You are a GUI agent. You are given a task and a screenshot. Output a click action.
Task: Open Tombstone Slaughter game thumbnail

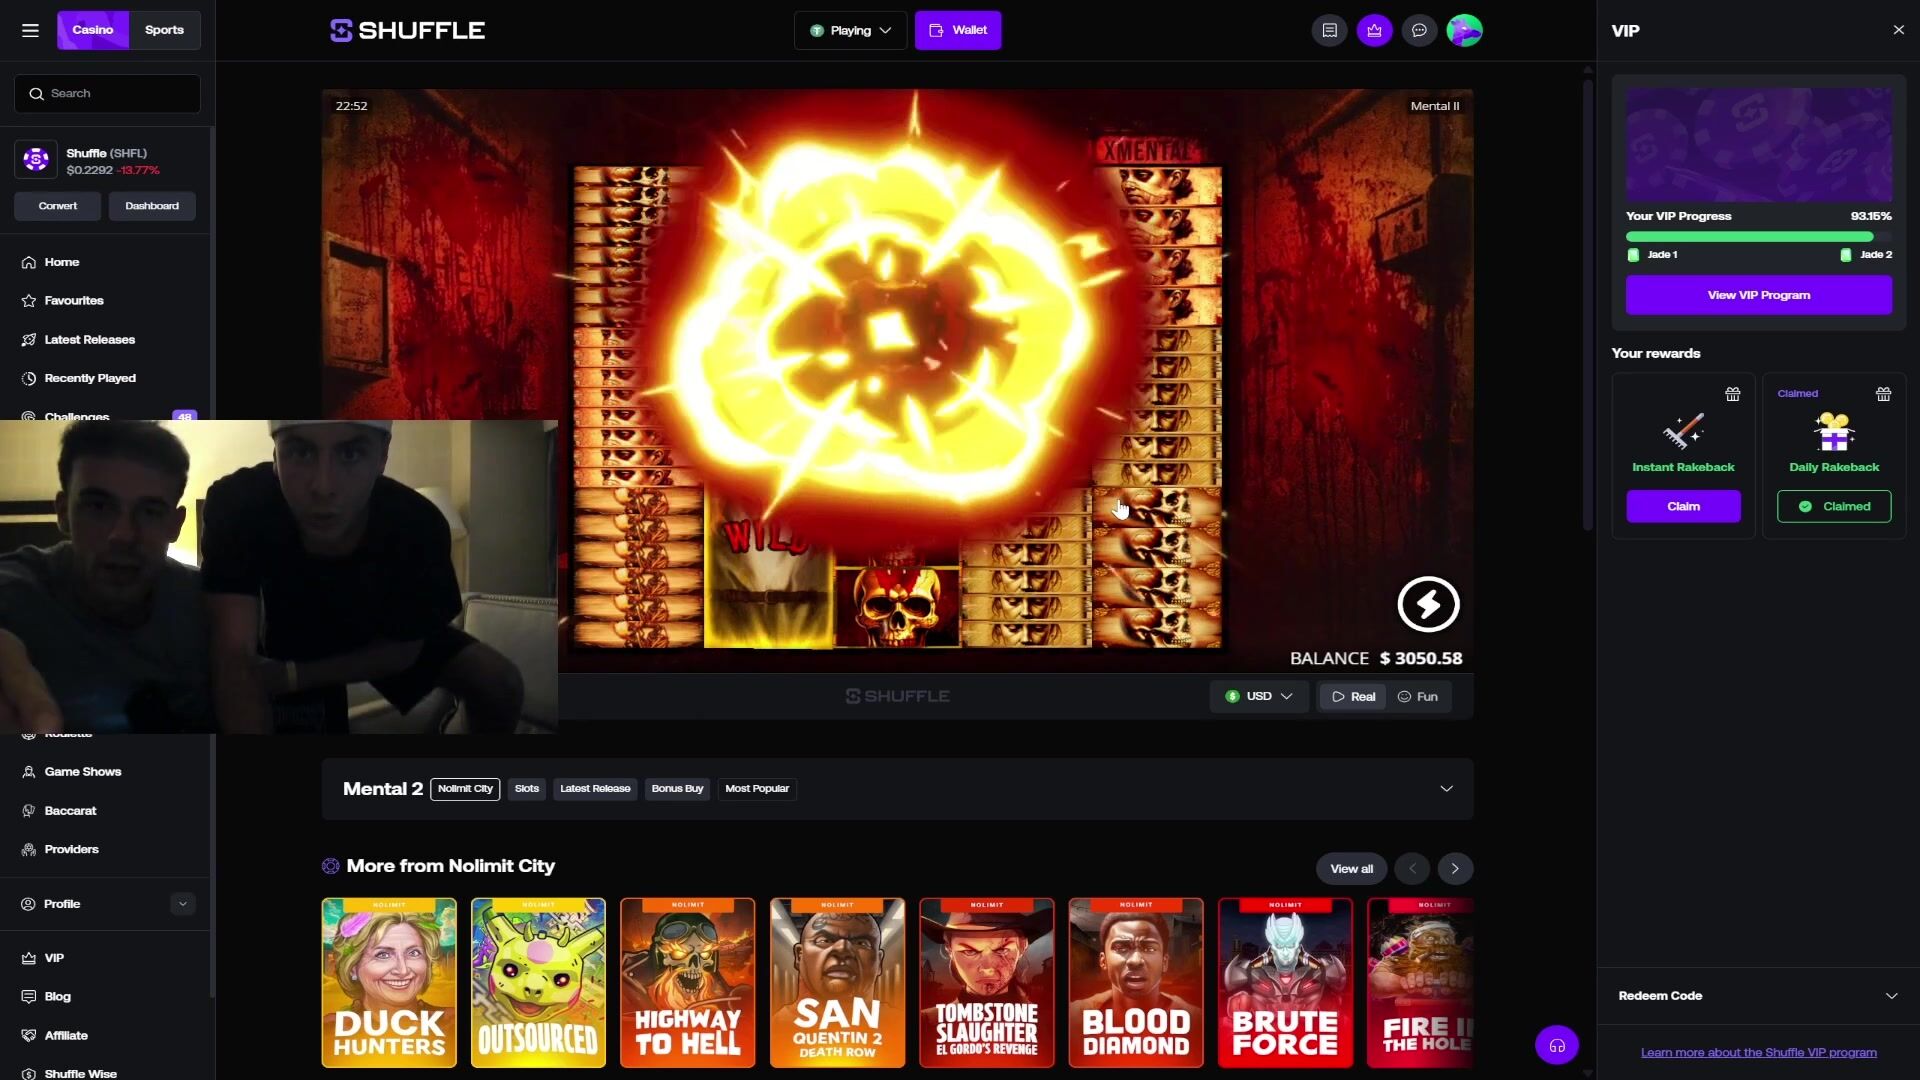pos(987,983)
